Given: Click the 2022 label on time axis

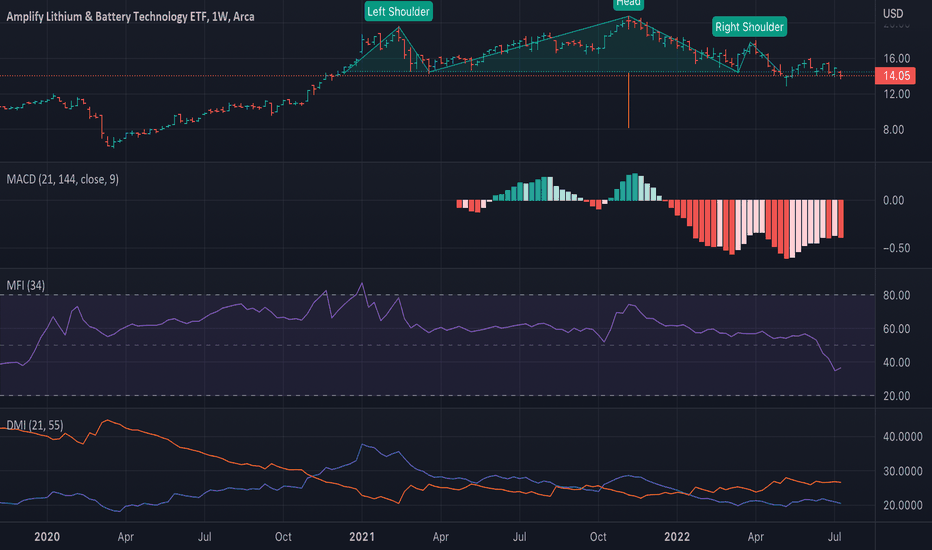Looking at the screenshot, I should point(677,537).
